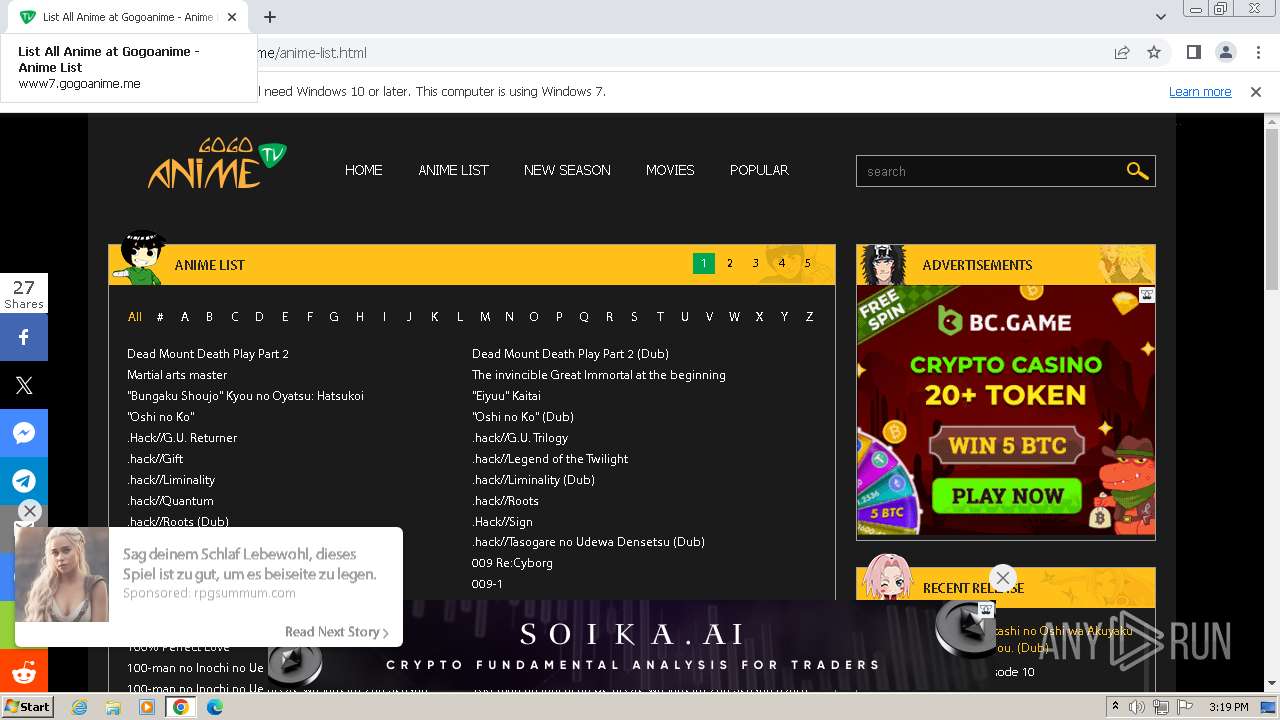Screen dimensions: 1280x720
Task: Open Chrome from the taskbar
Action: point(180,707)
